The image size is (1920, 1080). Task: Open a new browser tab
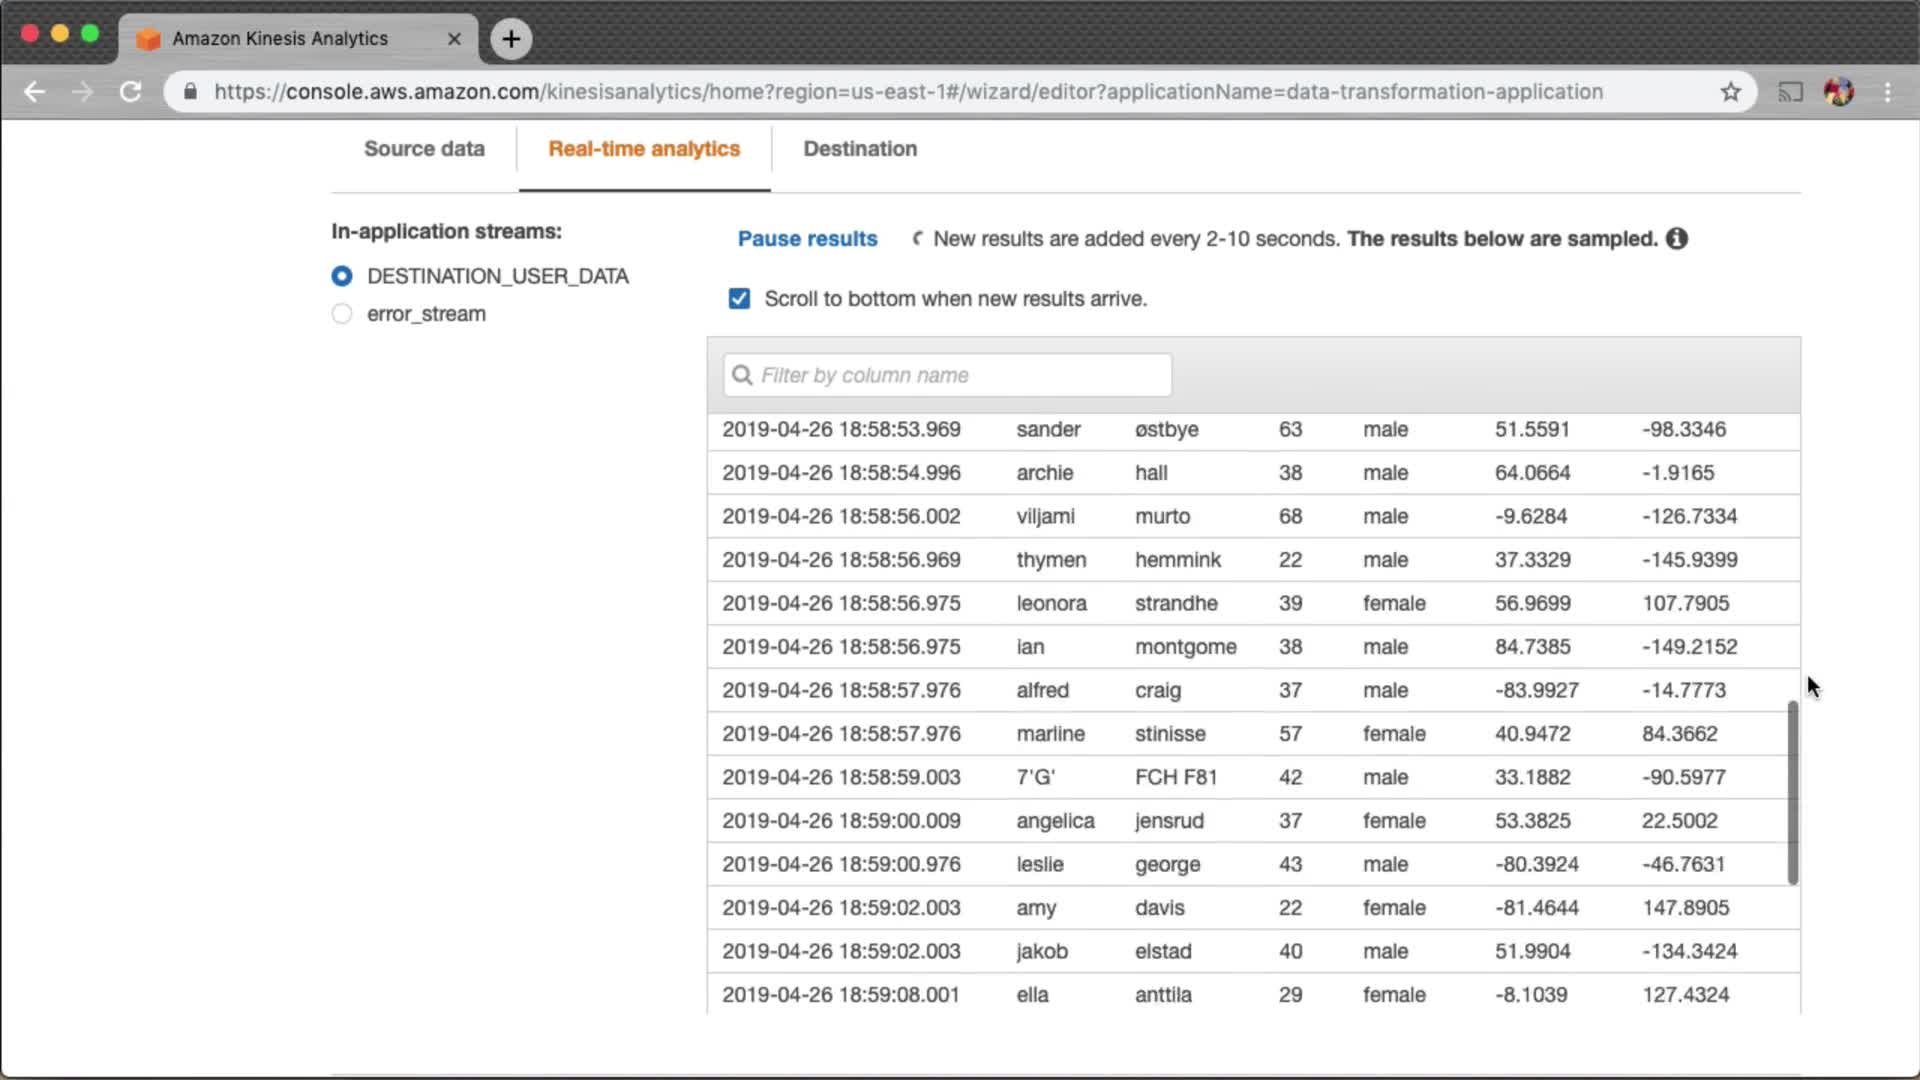tap(511, 39)
